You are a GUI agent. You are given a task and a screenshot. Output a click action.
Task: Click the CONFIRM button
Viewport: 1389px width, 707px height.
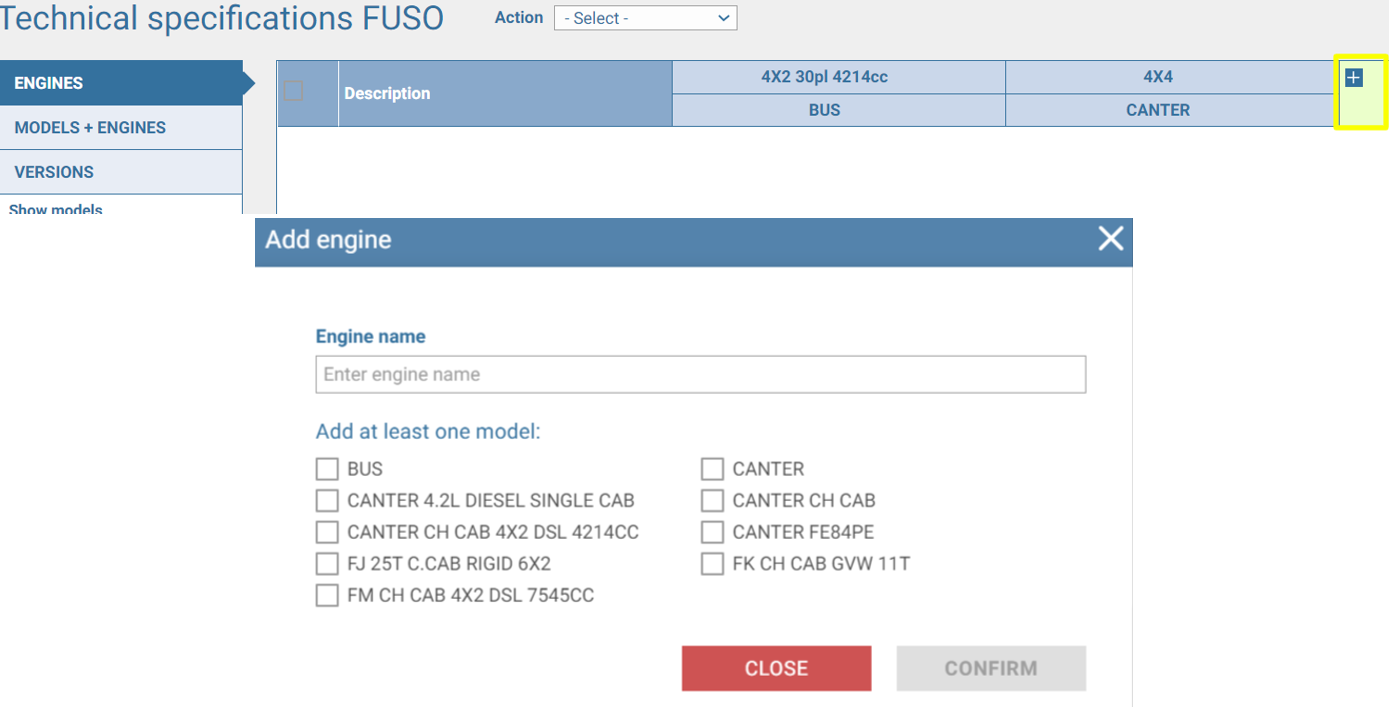tap(991, 668)
